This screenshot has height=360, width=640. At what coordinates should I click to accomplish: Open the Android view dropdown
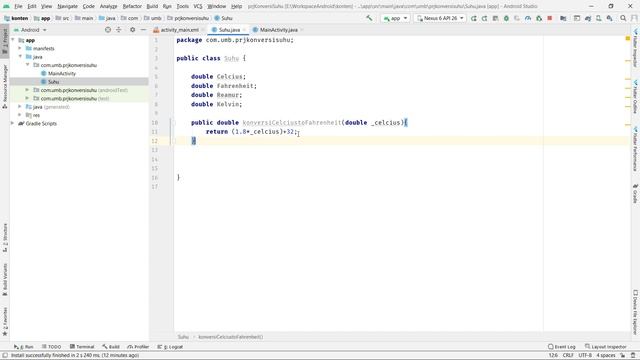pyautogui.click(x=31, y=30)
